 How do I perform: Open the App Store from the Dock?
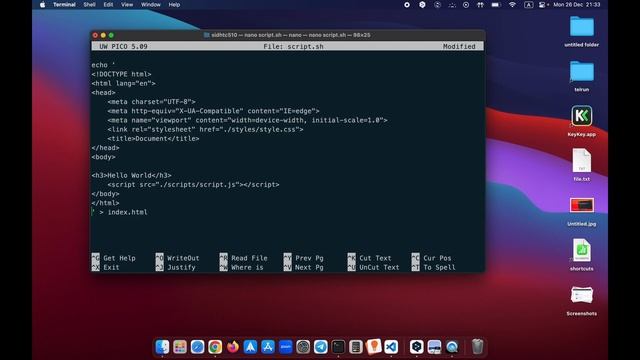point(268,347)
